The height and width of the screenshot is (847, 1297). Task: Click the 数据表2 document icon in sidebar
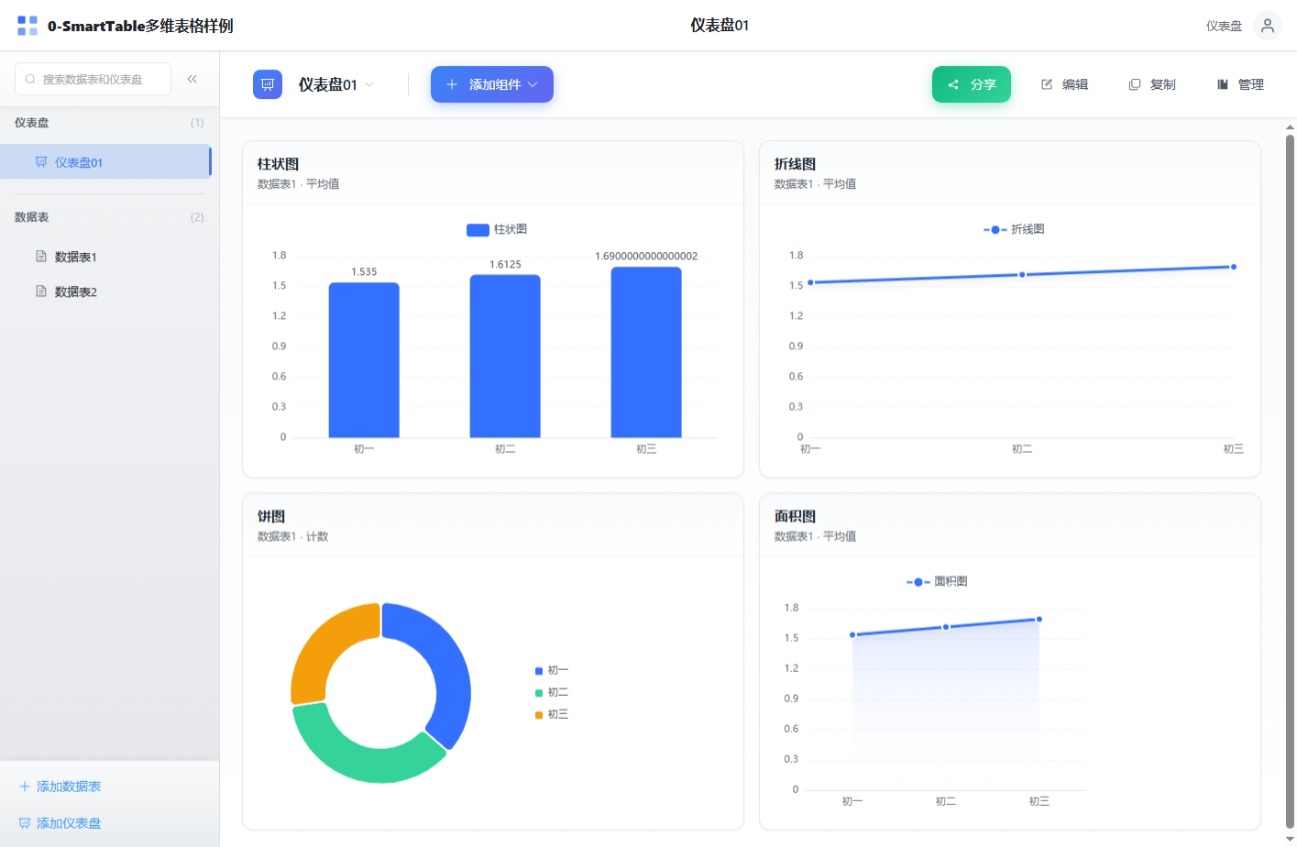point(41,292)
